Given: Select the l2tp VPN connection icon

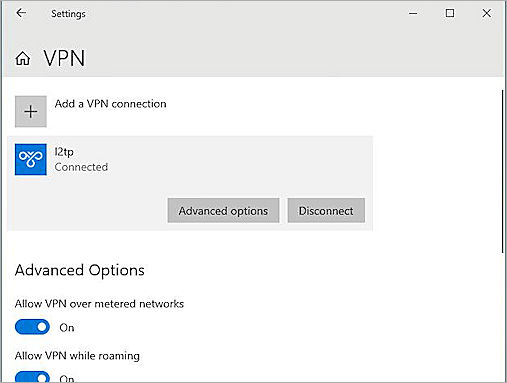Looking at the screenshot, I should click(31, 159).
